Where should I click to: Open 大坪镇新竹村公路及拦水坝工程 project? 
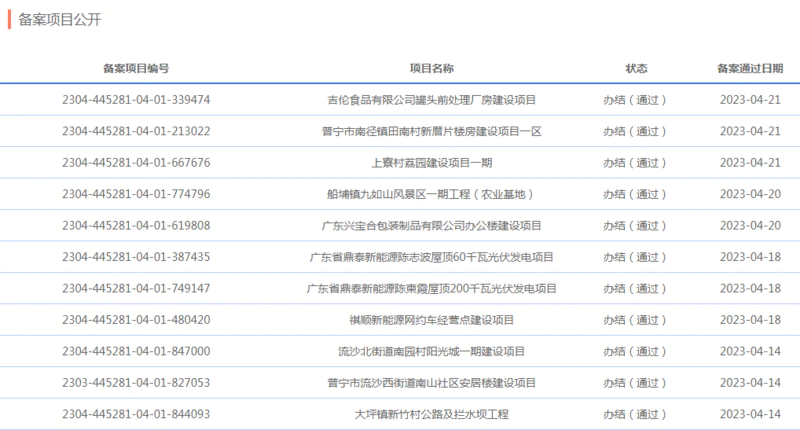point(431,414)
